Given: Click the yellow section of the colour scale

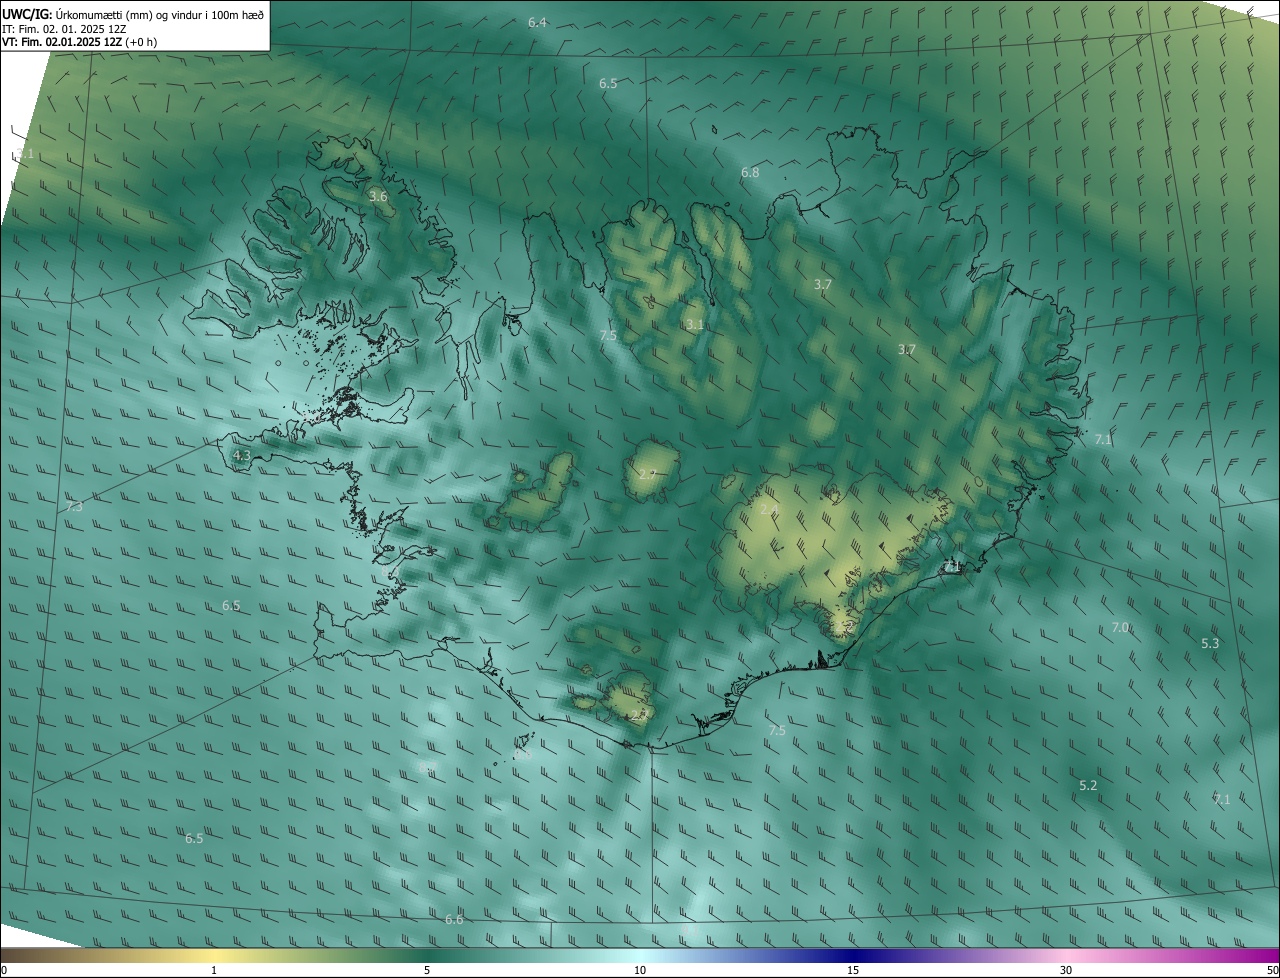Looking at the screenshot, I should (215, 956).
